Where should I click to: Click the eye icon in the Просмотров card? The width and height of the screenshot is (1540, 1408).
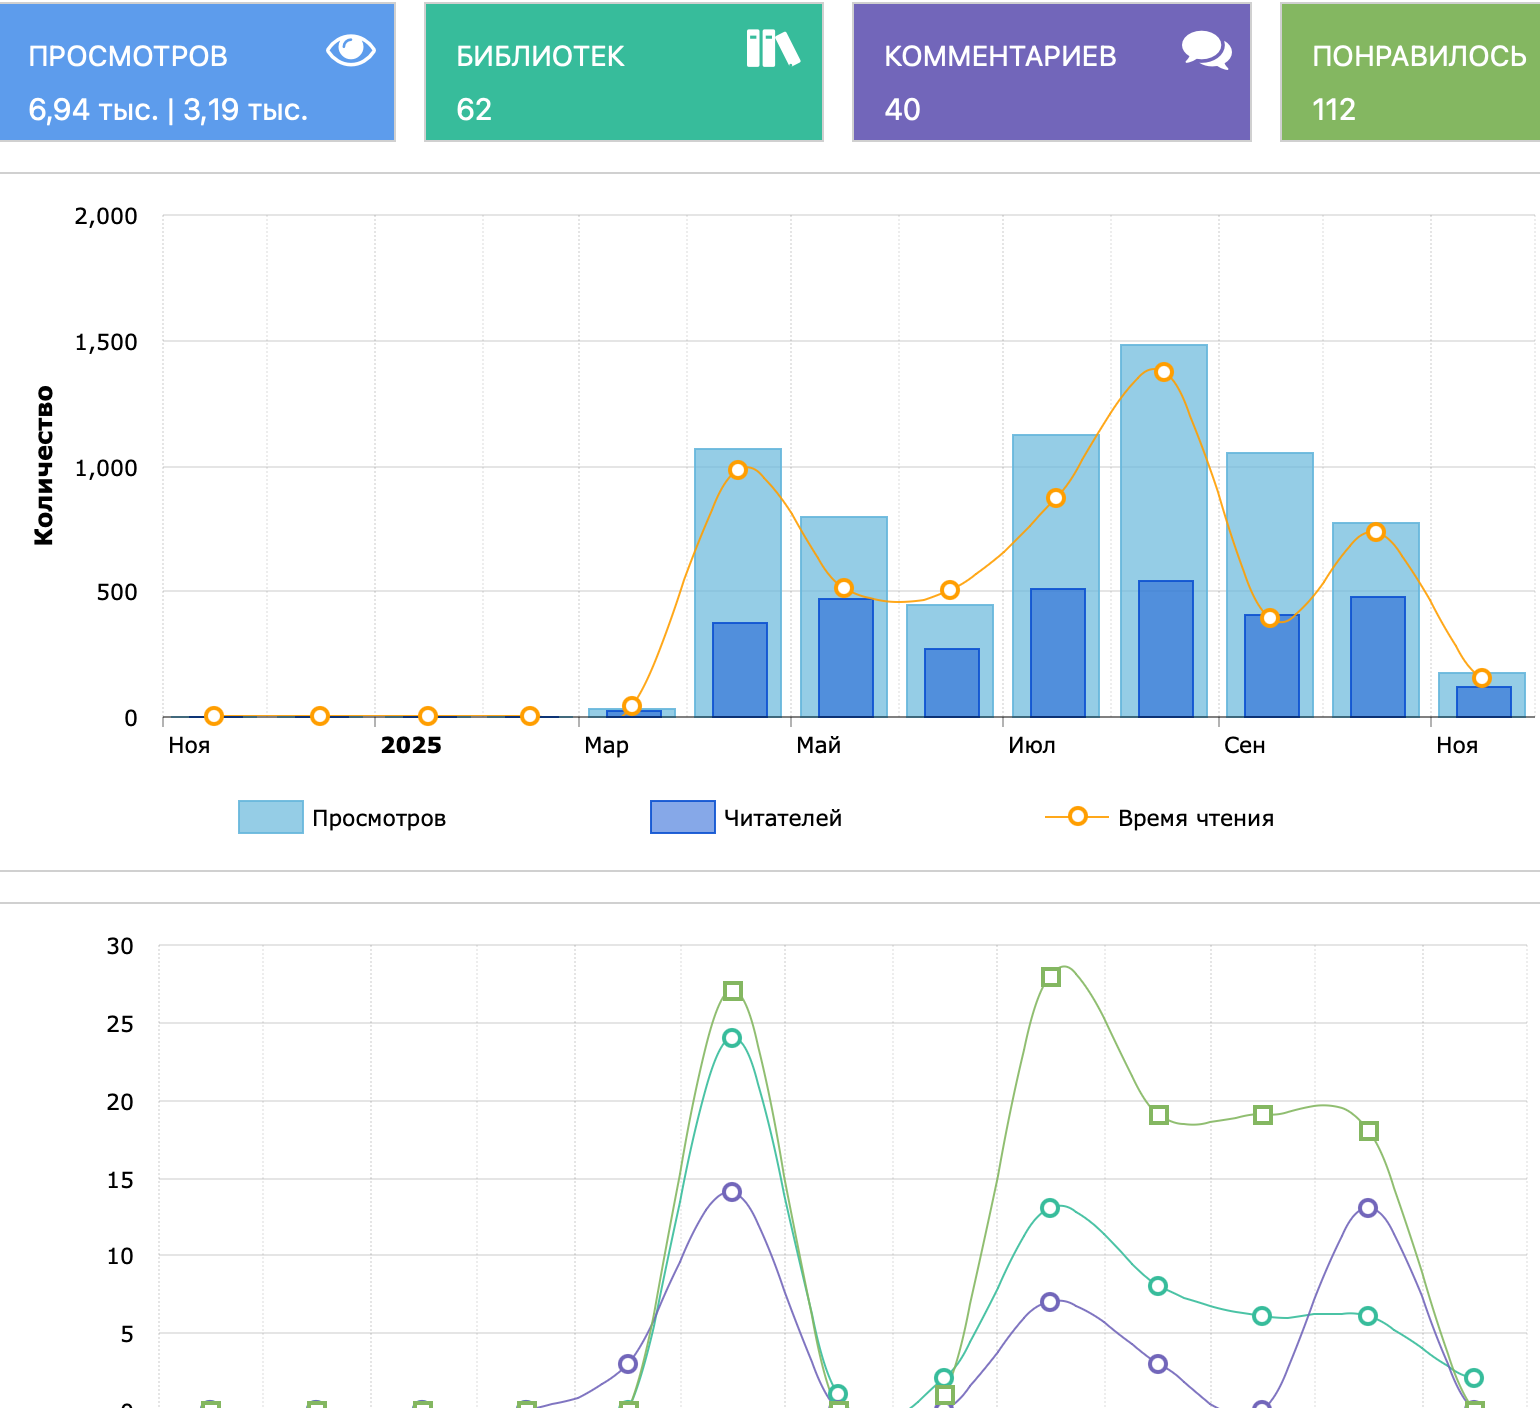click(x=351, y=50)
